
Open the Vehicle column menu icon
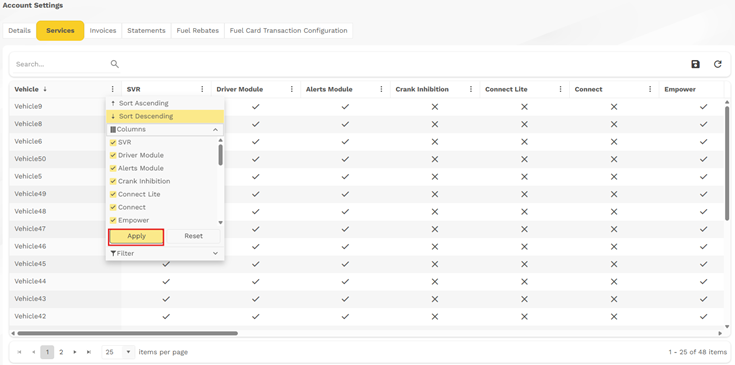(x=112, y=89)
